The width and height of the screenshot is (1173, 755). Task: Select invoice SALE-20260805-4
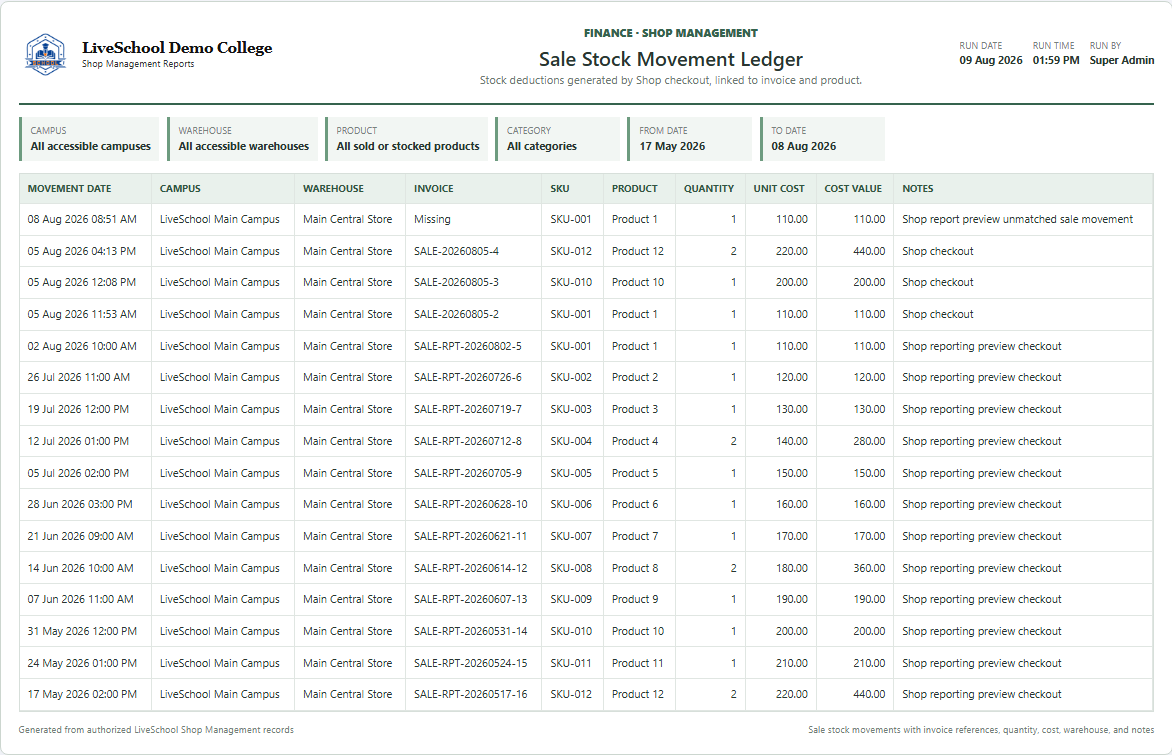pos(456,251)
